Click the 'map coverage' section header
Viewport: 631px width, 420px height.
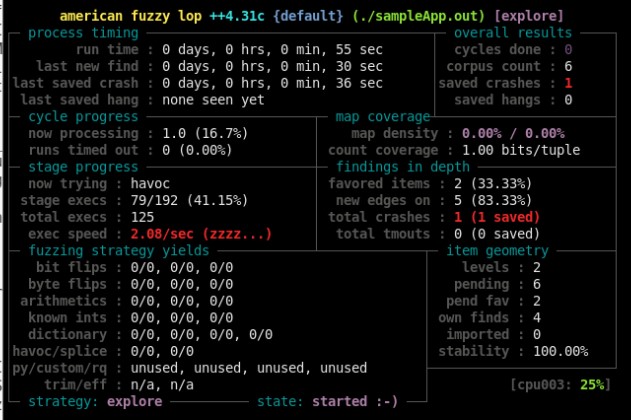[383, 117]
